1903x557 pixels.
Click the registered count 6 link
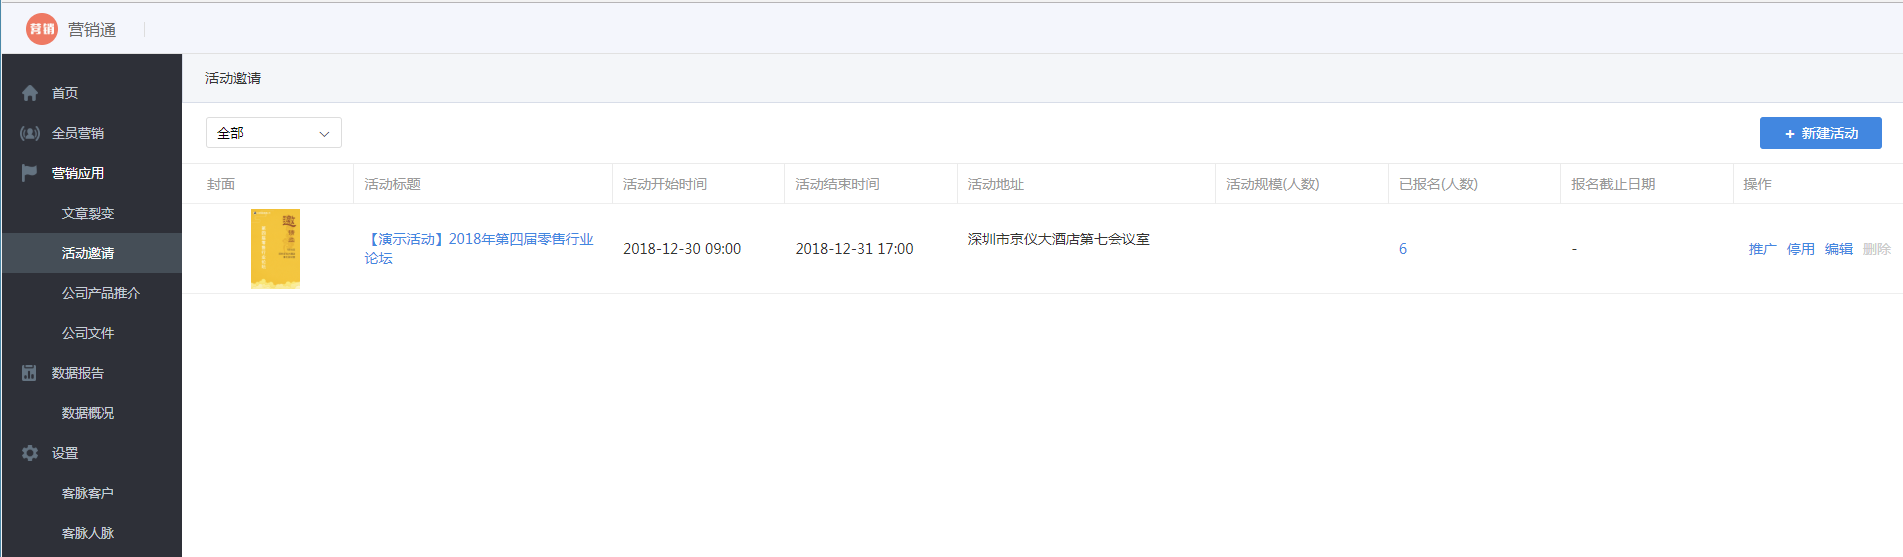[x=1402, y=249]
